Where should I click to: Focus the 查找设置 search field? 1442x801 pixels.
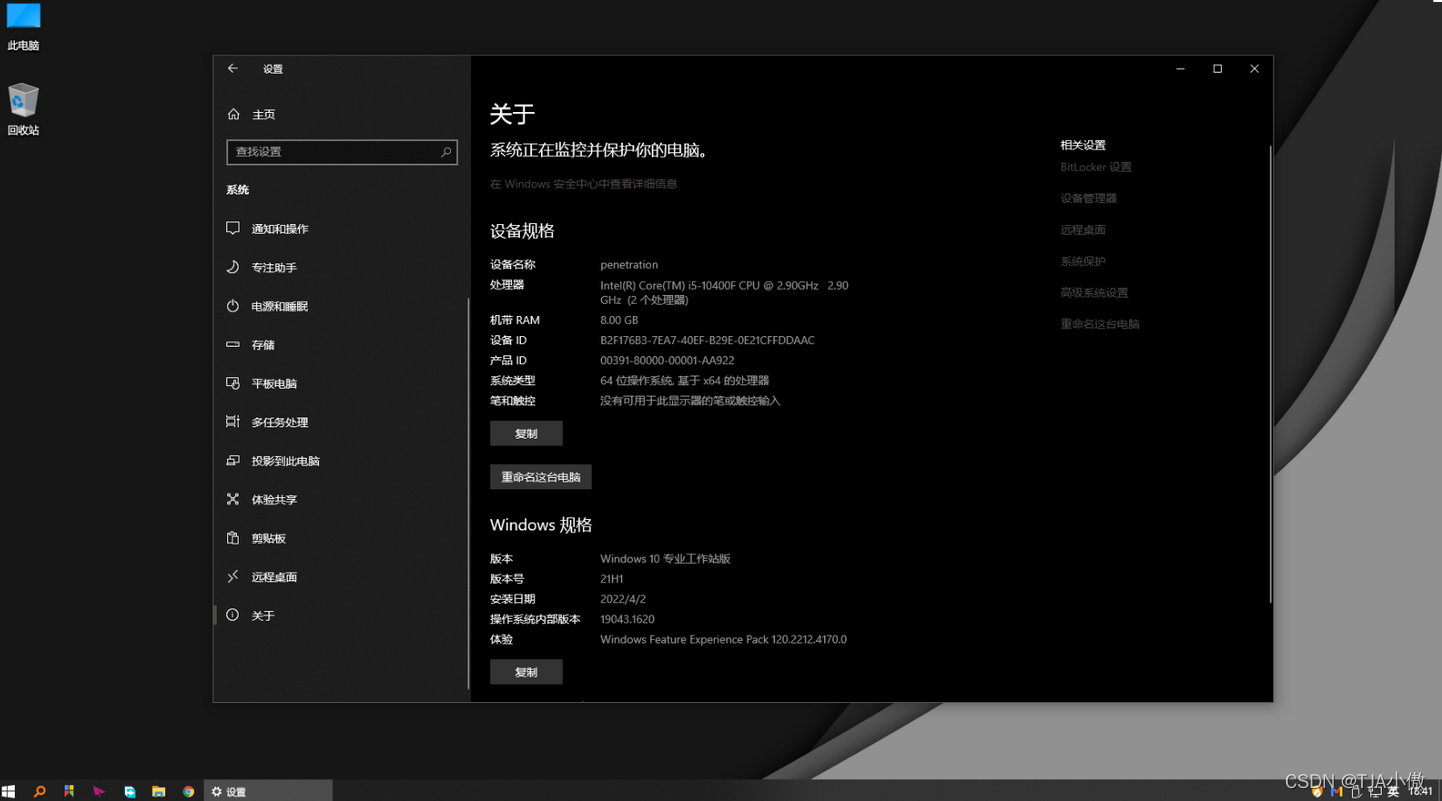click(342, 152)
